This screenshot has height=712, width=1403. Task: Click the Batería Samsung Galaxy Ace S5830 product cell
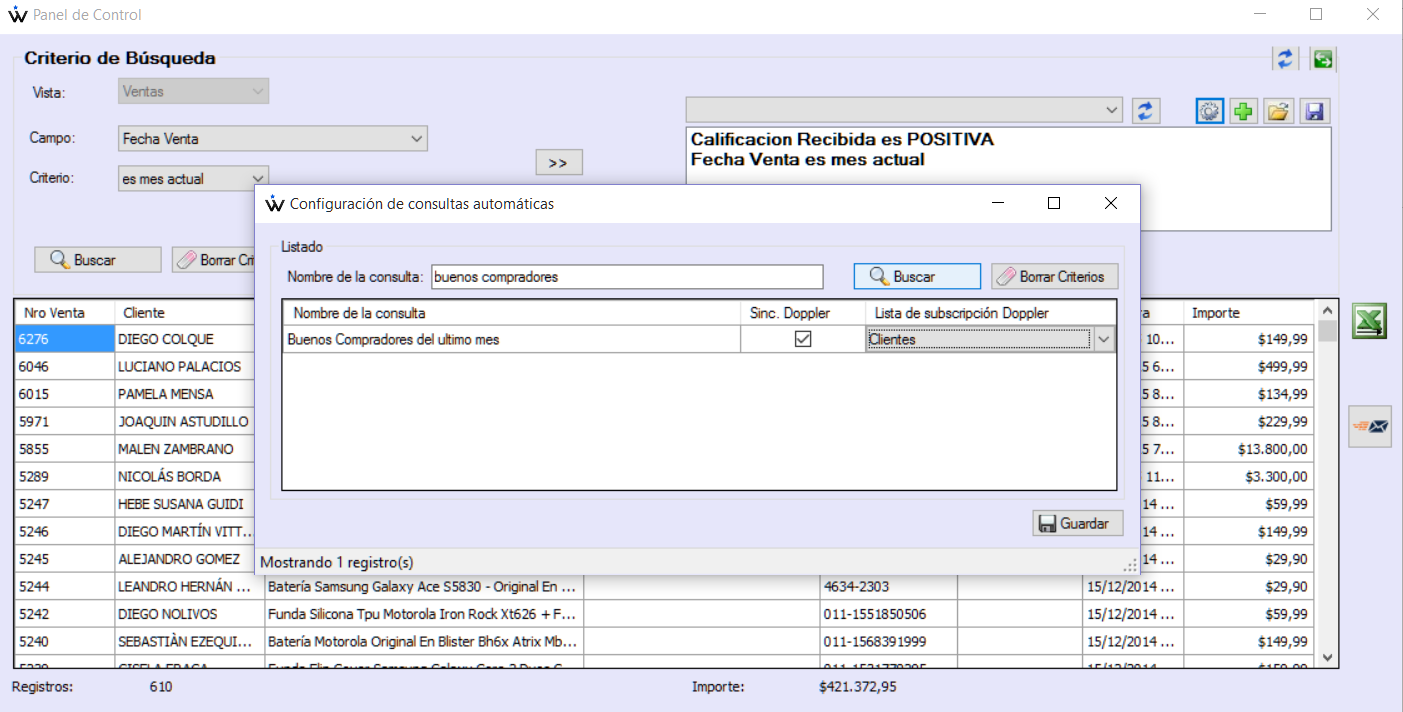point(424,586)
